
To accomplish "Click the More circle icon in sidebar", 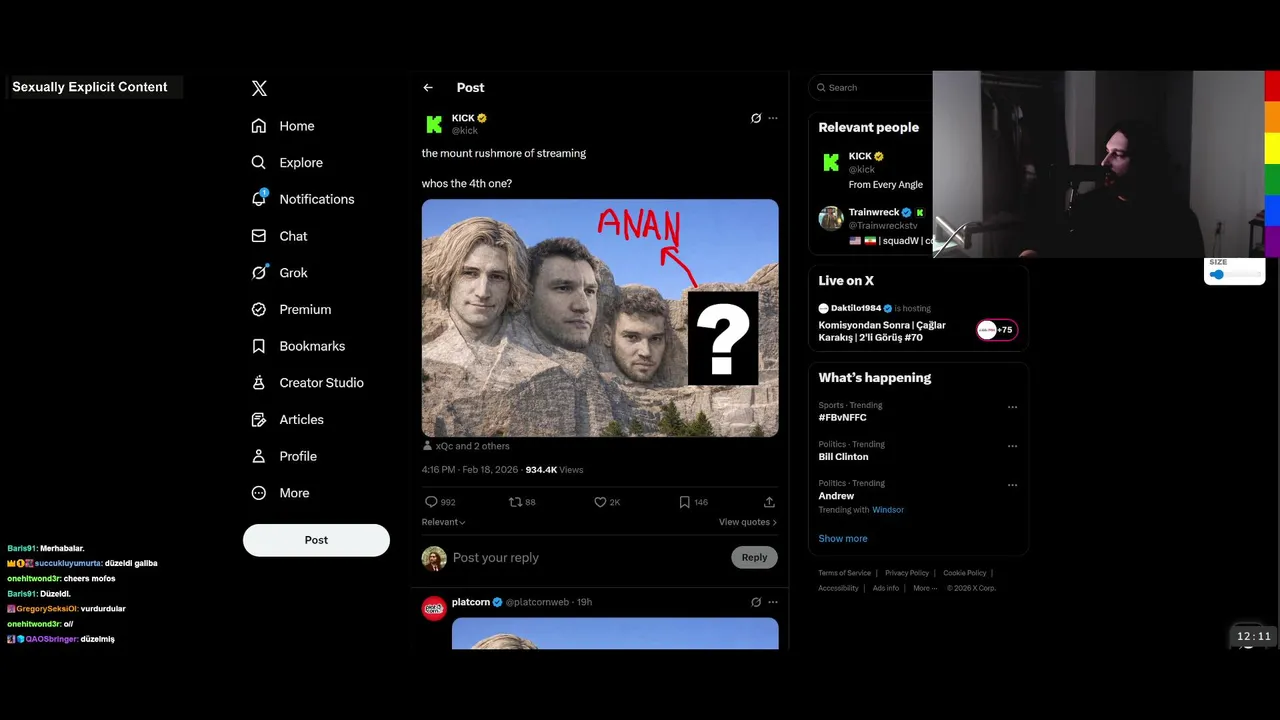I will tap(259, 493).
